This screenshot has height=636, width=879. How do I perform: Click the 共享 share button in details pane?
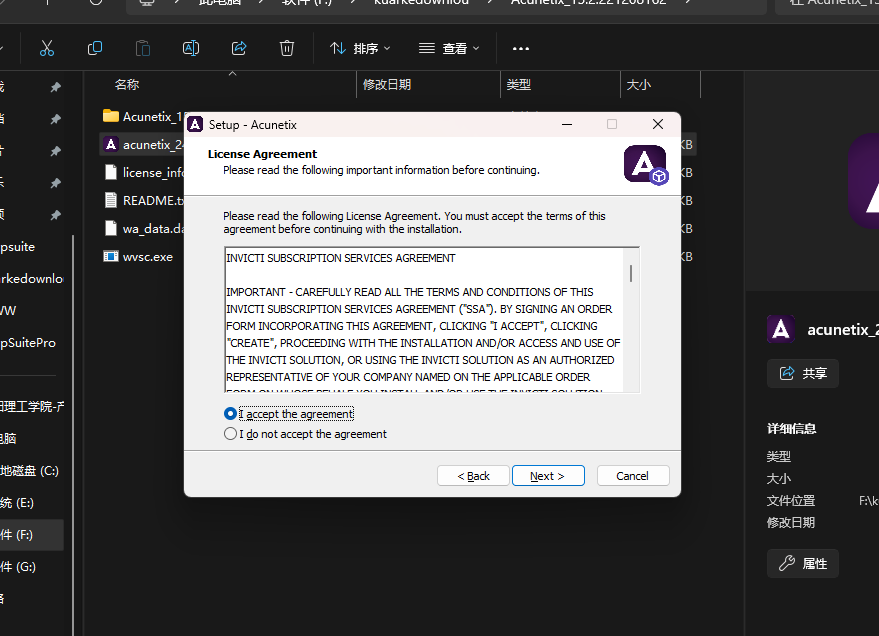(x=803, y=373)
